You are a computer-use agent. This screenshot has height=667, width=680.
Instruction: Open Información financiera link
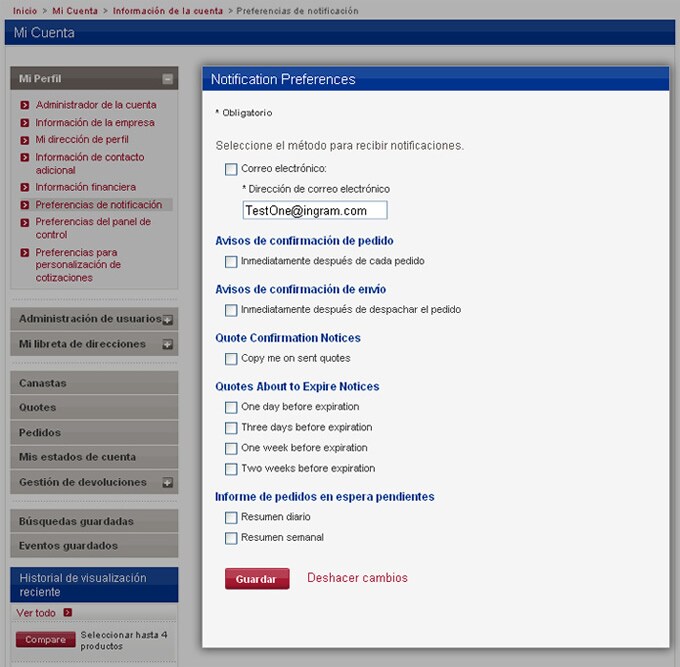[86, 187]
